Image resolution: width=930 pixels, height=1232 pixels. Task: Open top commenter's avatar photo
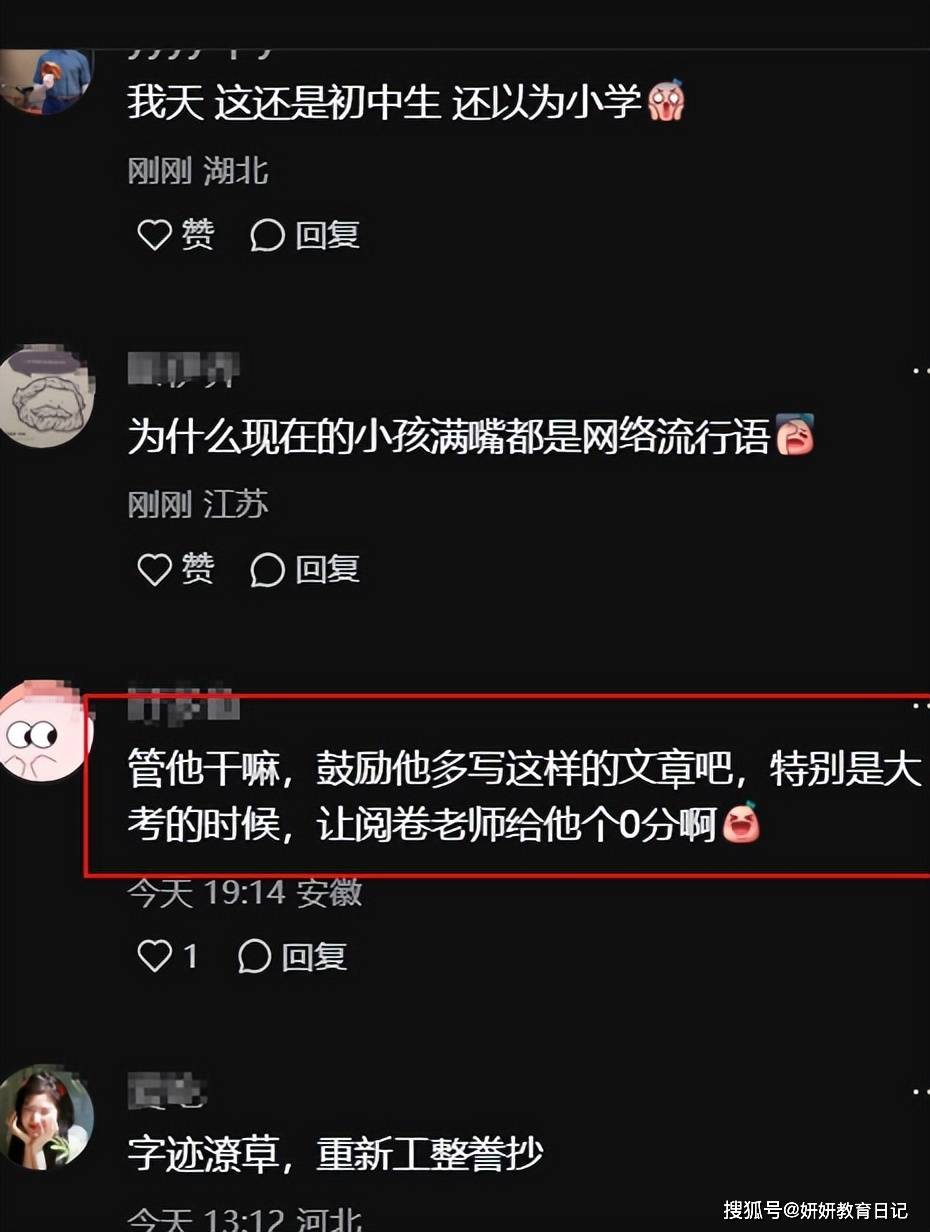pyautogui.click(x=45, y=80)
